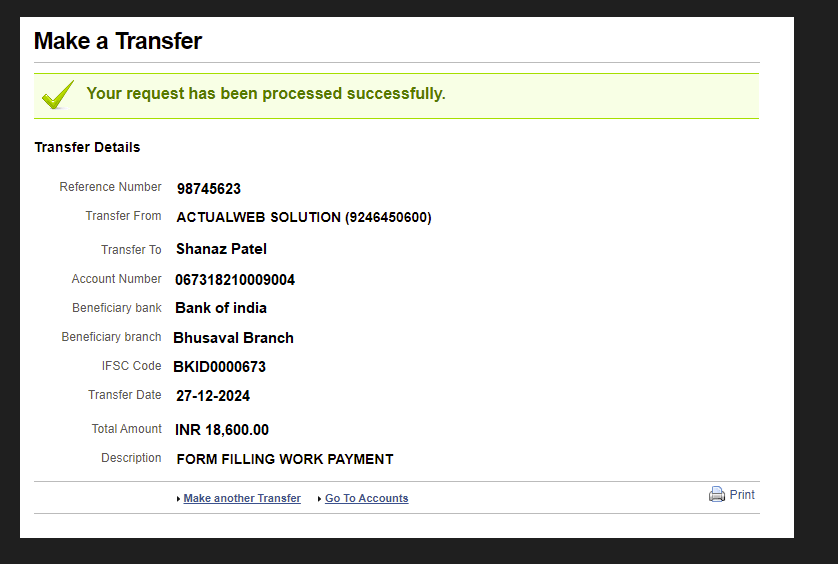
Task: Click the beneficiary name Shanaz Patel
Action: click(x=221, y=249)
